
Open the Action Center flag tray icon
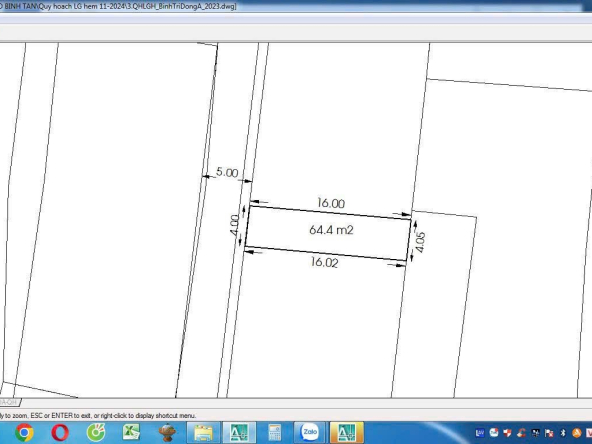tap(549, 433)
